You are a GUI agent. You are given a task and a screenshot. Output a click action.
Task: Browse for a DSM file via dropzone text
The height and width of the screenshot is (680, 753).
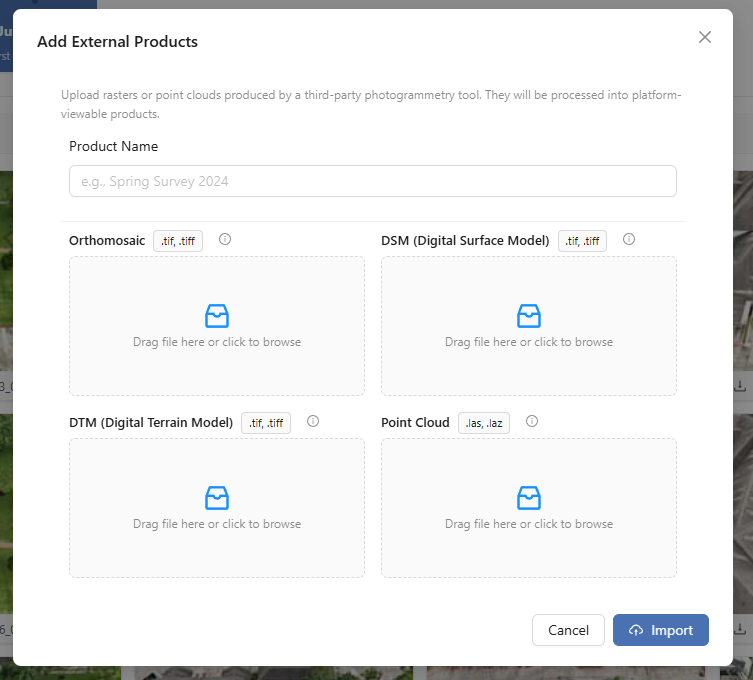tap(529, 342)
